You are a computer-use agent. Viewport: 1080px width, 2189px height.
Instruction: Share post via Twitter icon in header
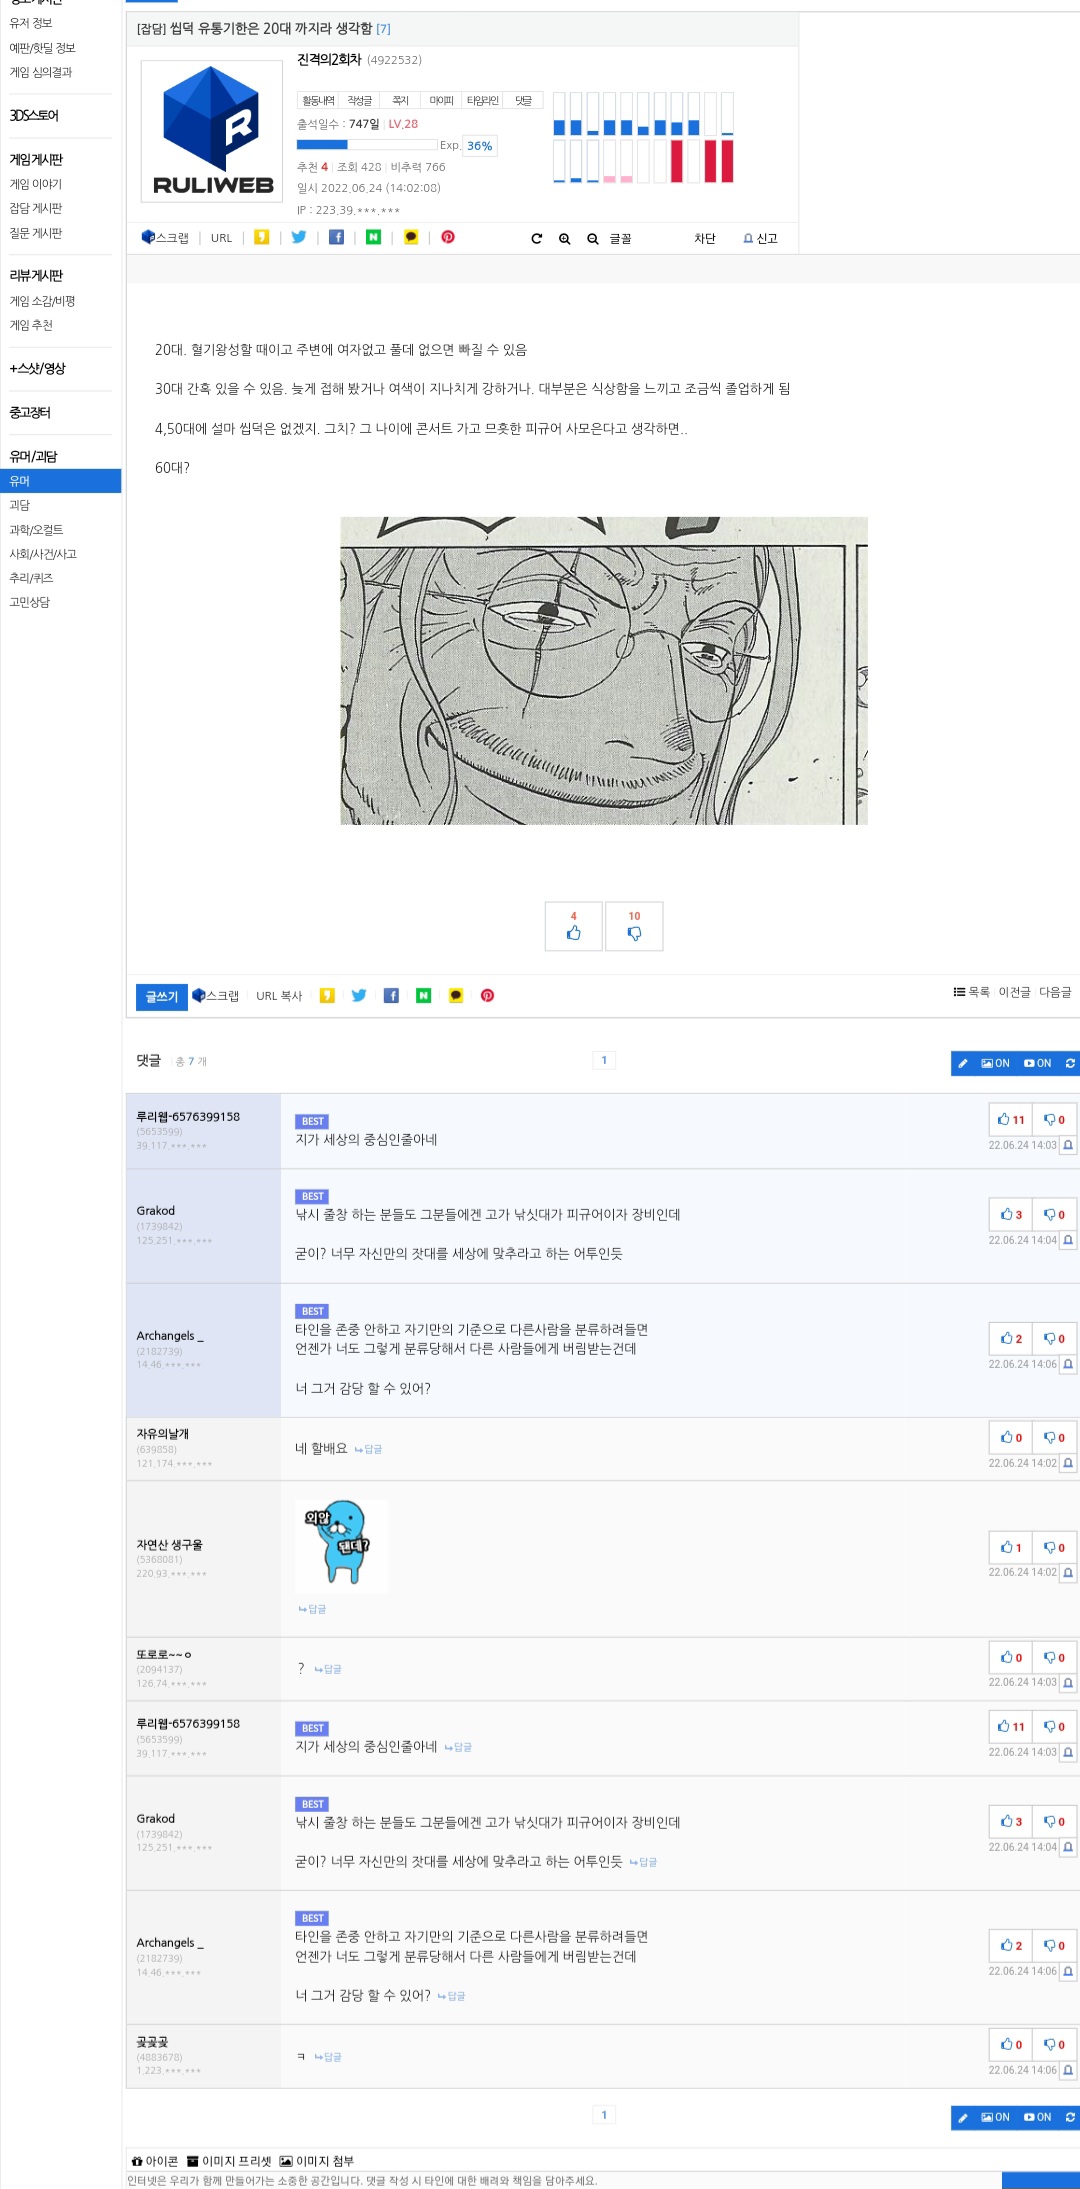299,237
